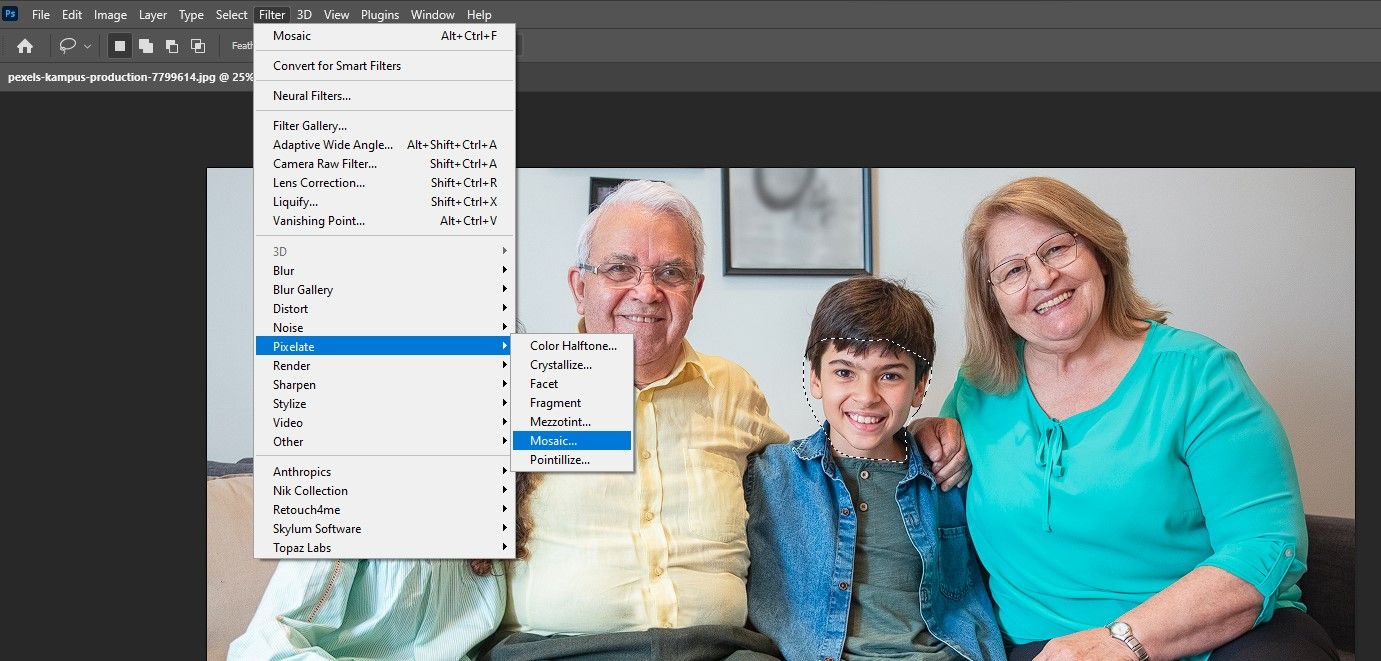
Task: Expand the Stylize submenu
Action: [x=385, y=404]
